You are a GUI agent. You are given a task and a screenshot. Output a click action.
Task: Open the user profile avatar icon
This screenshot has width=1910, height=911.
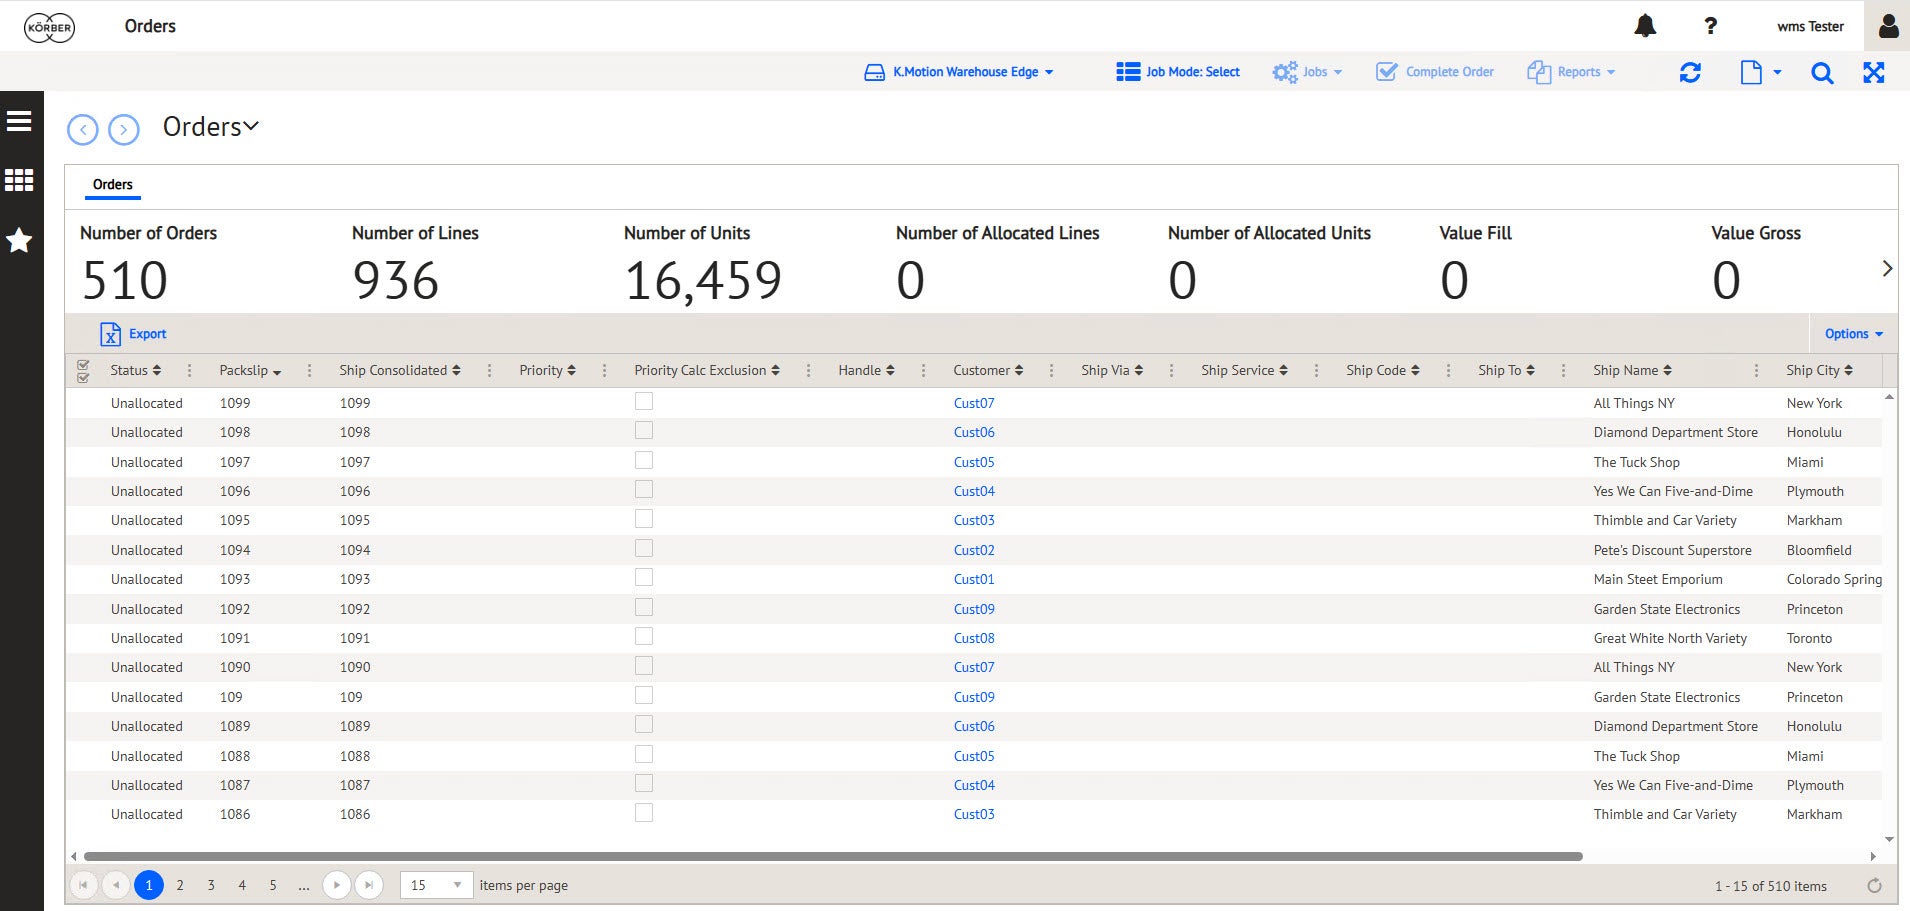point(1888,26)
